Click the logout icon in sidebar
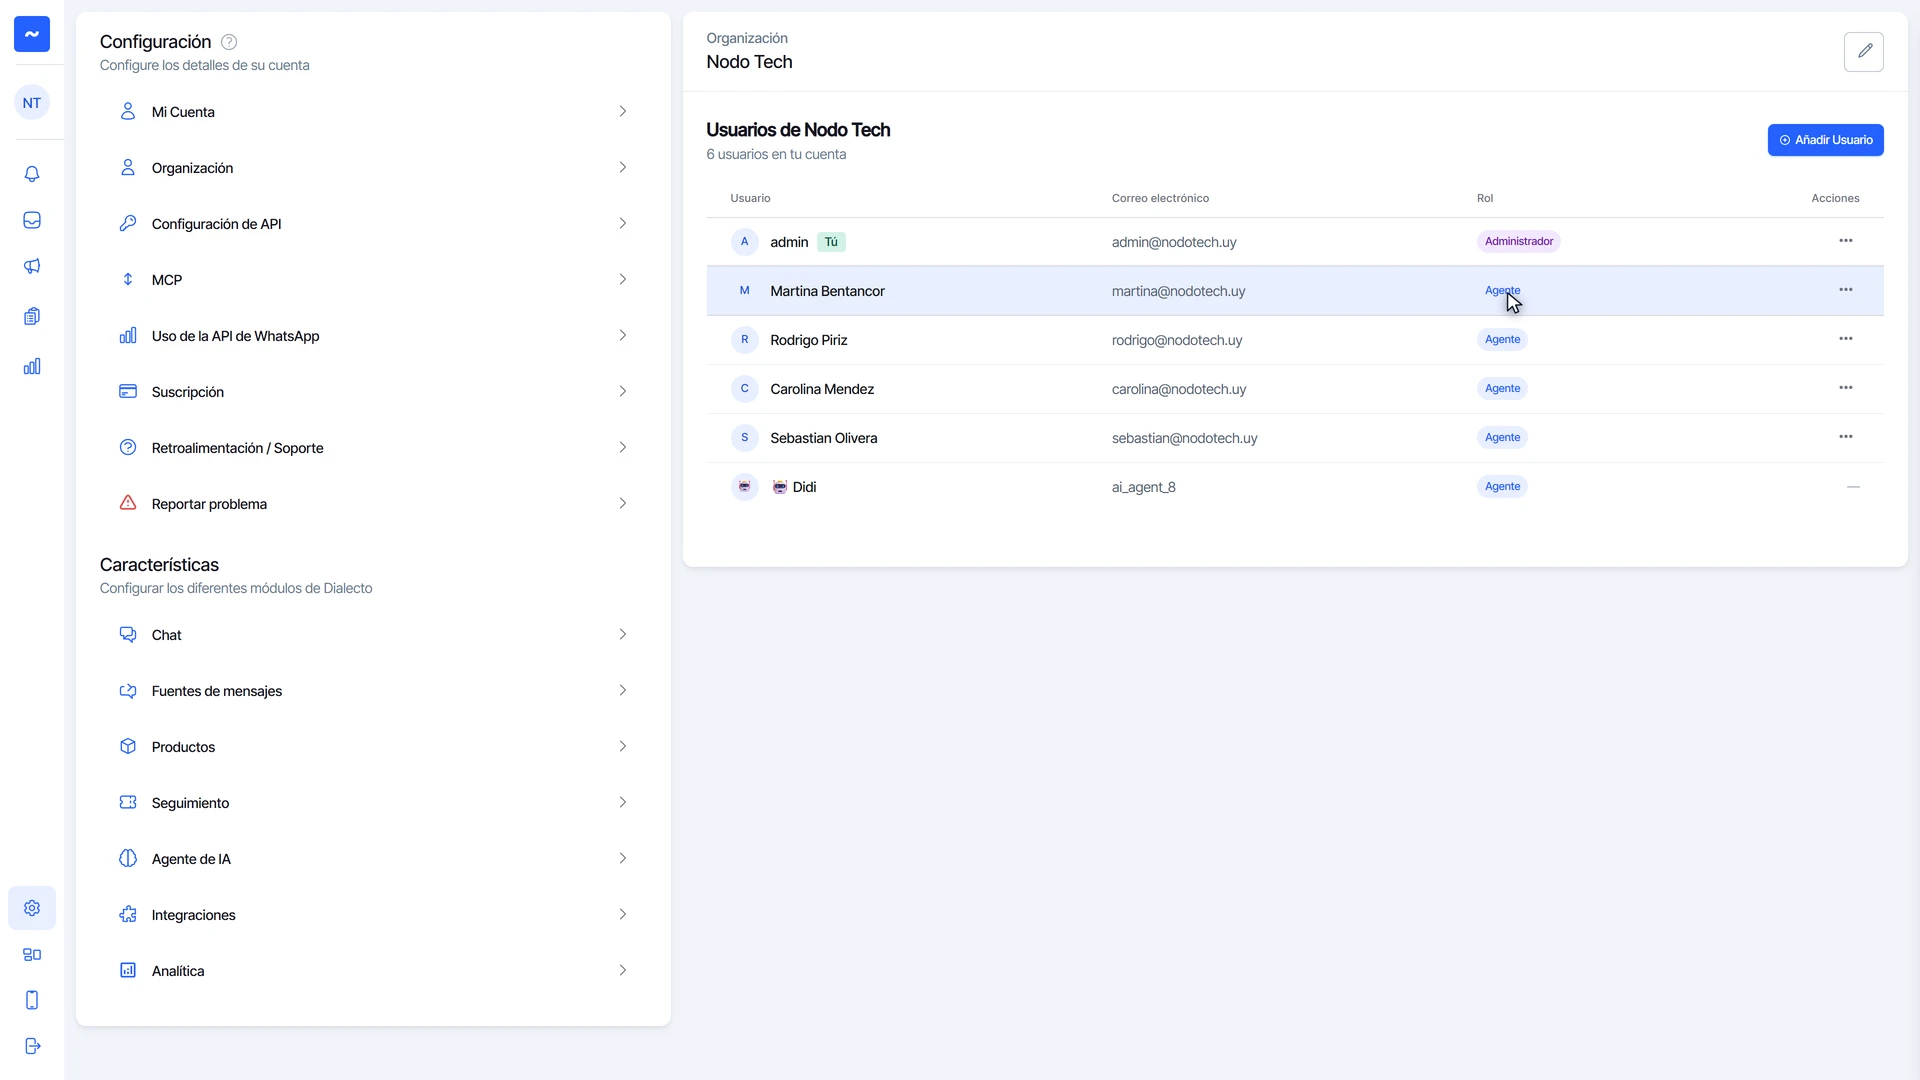The image size is (1920, 1080). pos(32,1046)
